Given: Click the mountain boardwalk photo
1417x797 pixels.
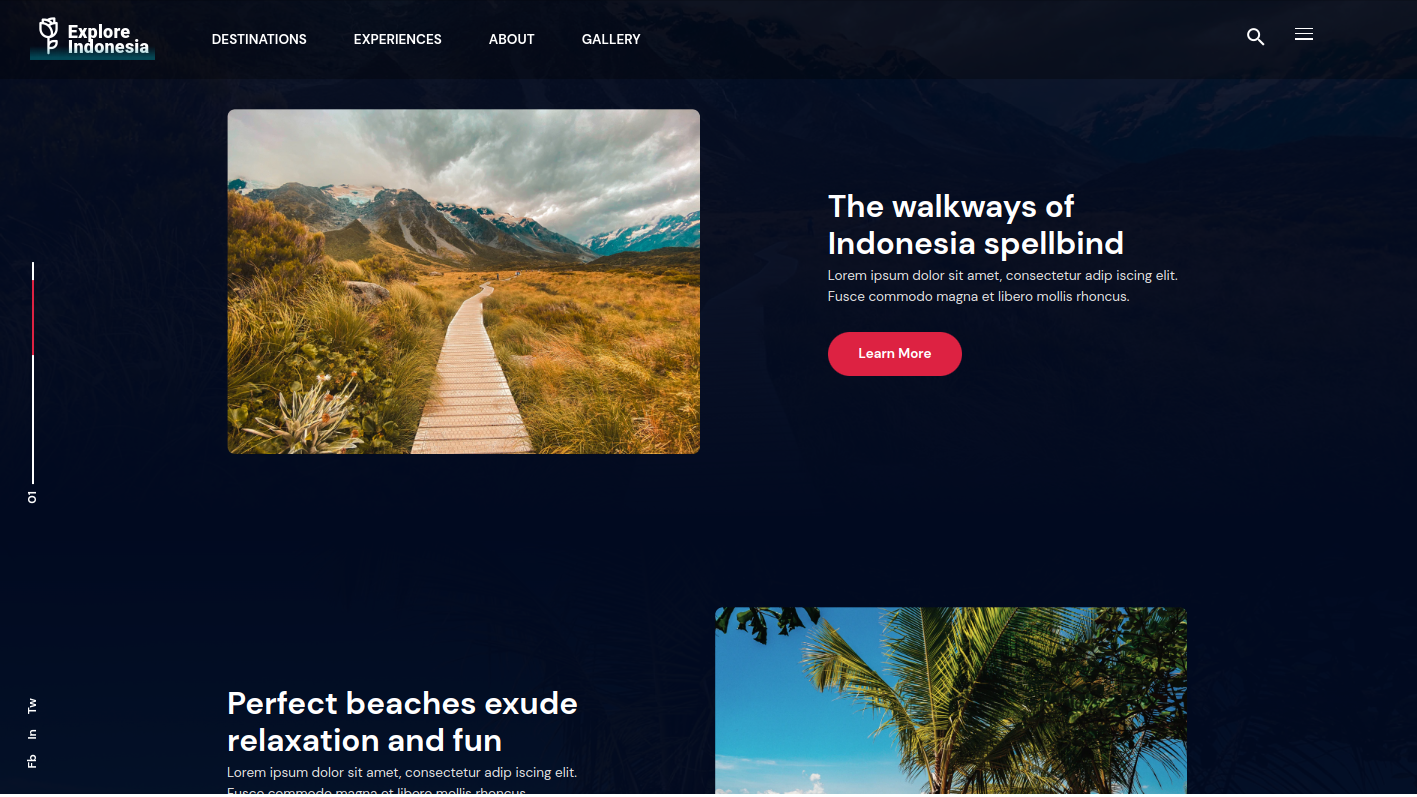Looking at the screenshot, I should [x=464, y=282].
